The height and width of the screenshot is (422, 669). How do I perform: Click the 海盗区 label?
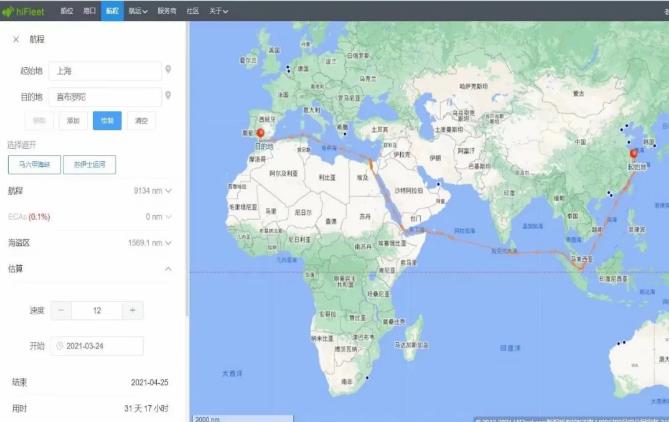(x=19, y=243)
